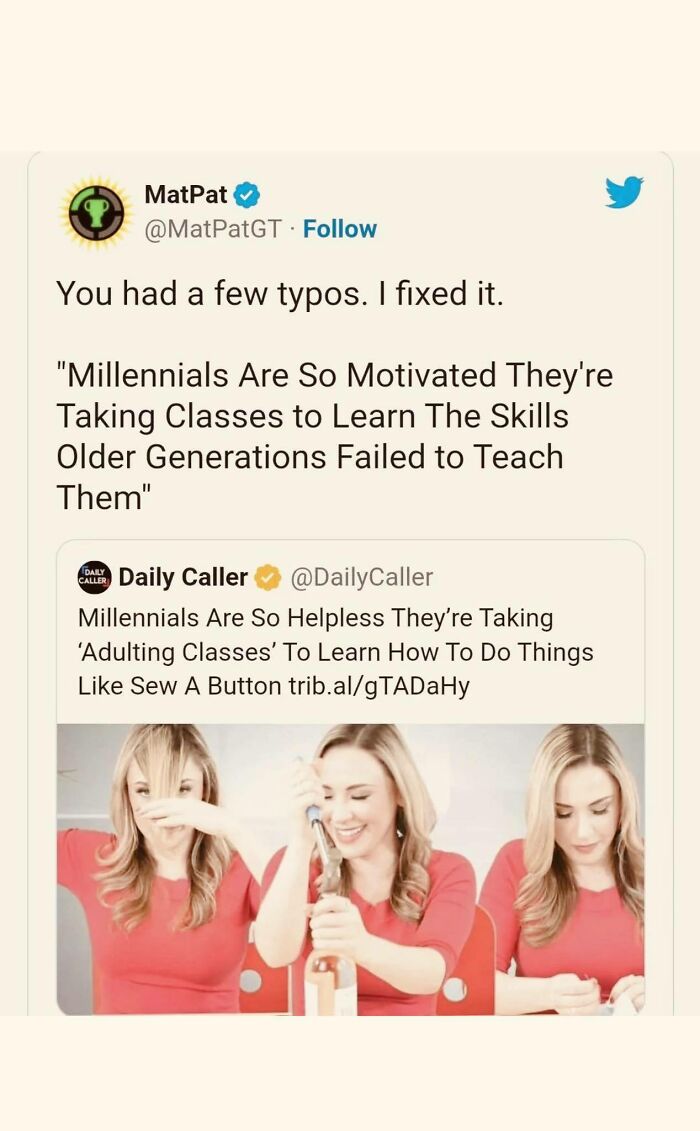The width and height of the screenshot is (700, 1131).
Task: Click Daily Caller's gold verified badge
Action: click(268, 578)
